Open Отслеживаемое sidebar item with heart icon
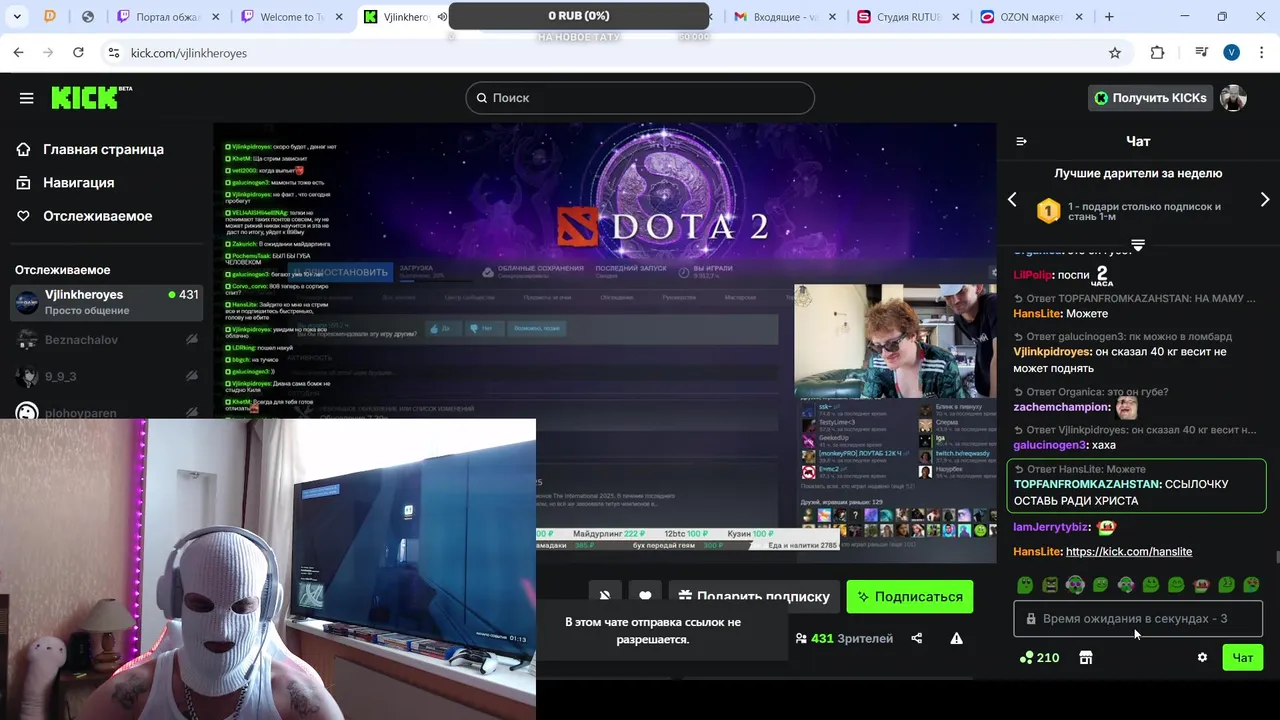This screenshot has width=1280, height=720. click(x=85, y=216)
